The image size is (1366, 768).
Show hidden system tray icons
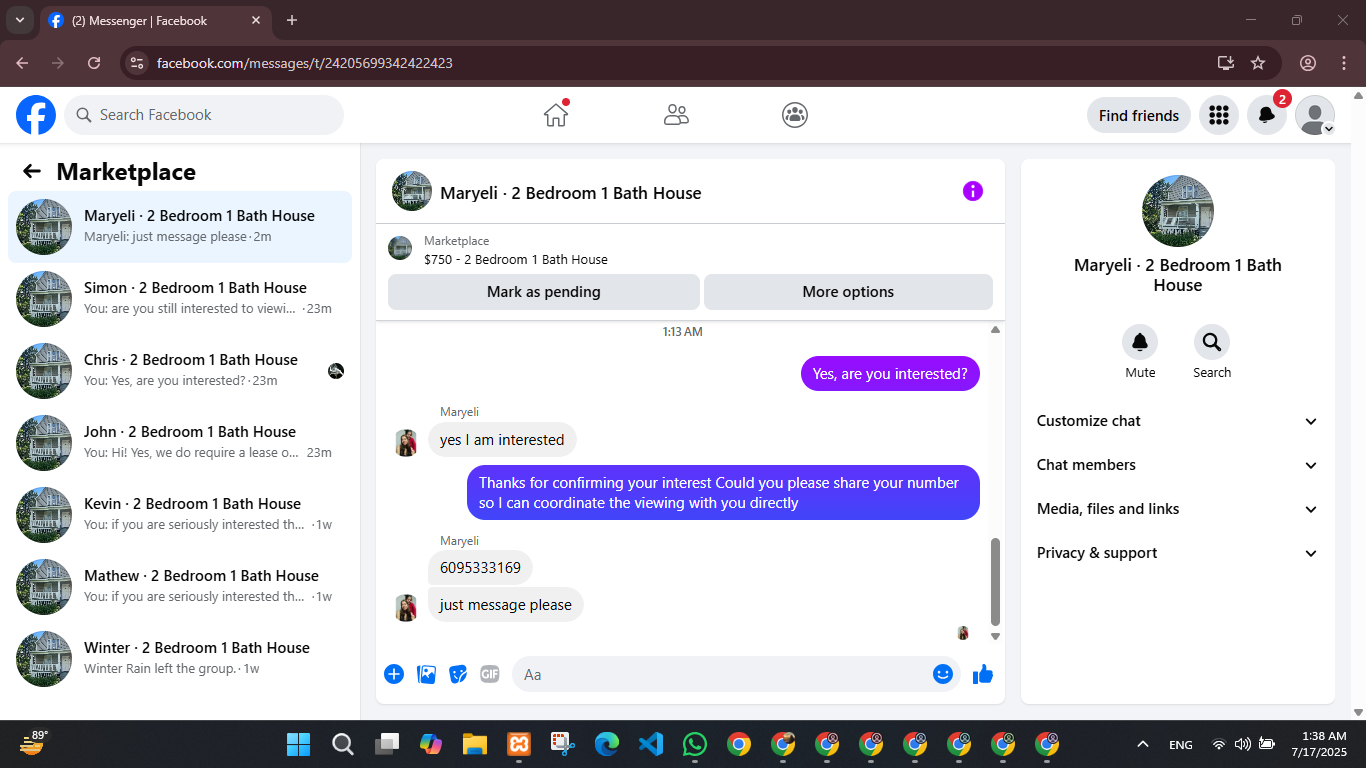click(1143, 744)
